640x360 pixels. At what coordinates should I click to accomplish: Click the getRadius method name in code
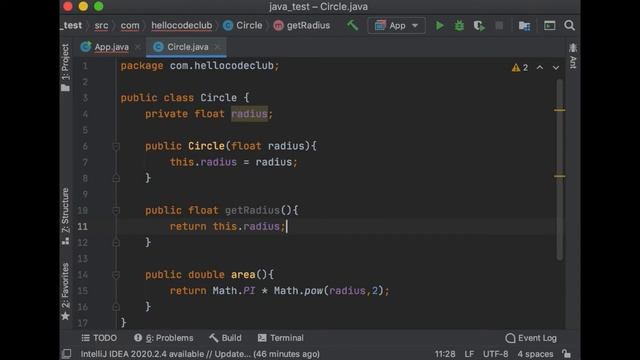pos(252,210)
